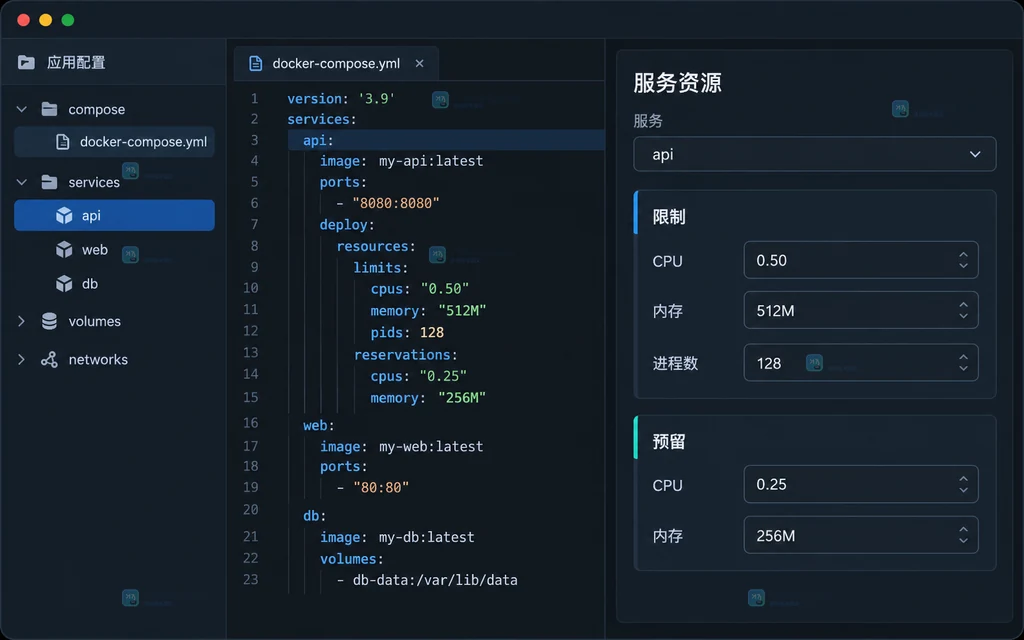Click the networks share-node icon
The image size is (1024, 640).
49,360
